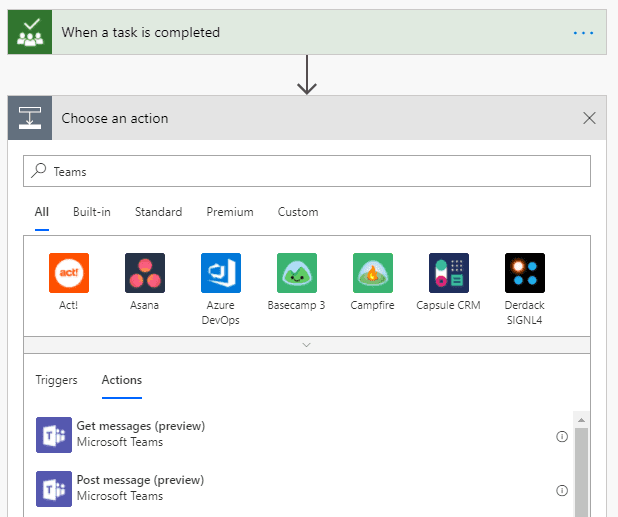Switch to the Custom tab

click(x=298, y=212)
